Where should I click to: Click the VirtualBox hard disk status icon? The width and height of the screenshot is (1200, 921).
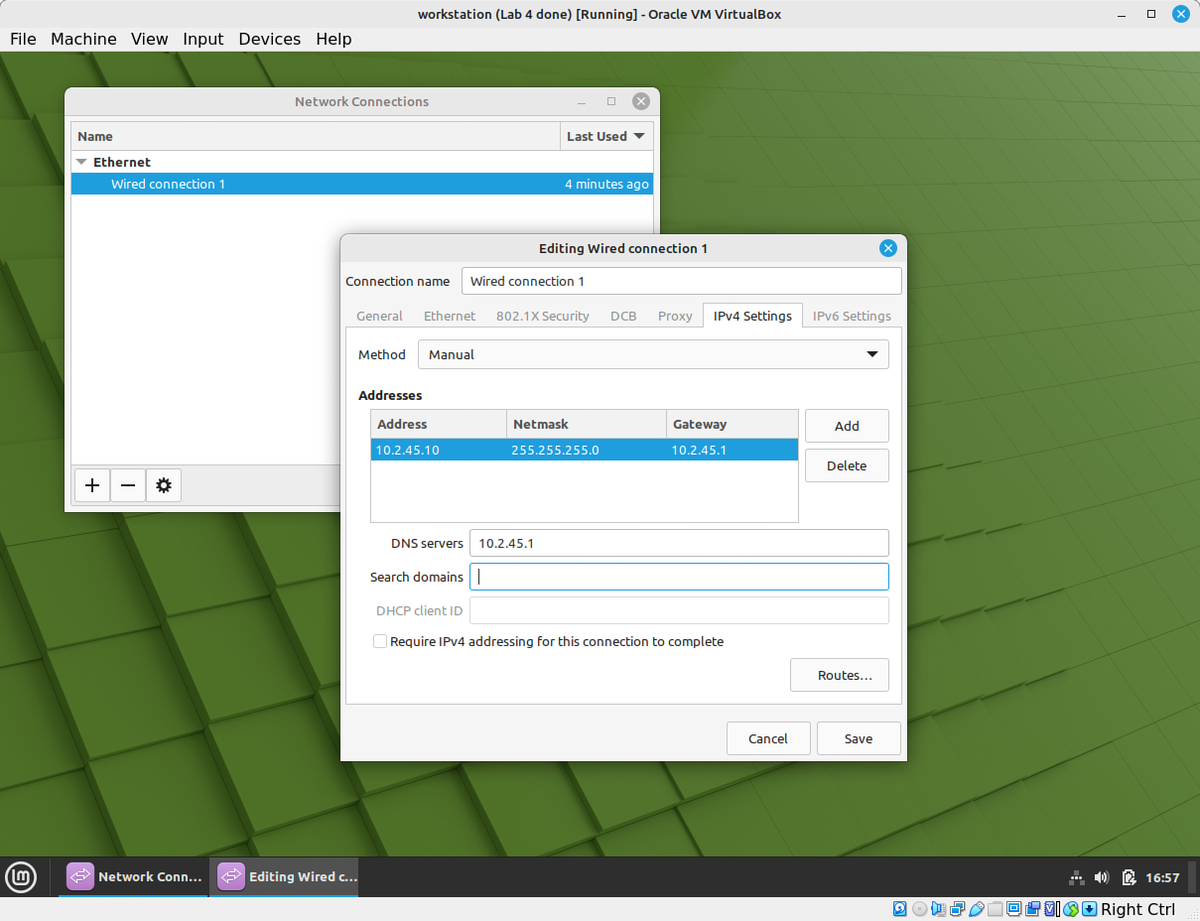click(x=900, y=909)
